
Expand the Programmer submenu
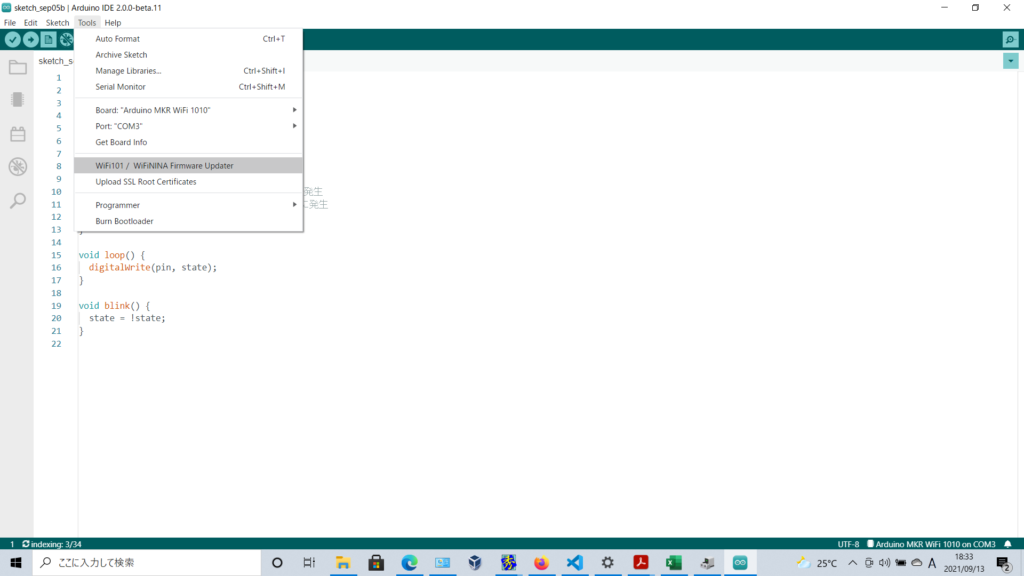tap(188, 205)
